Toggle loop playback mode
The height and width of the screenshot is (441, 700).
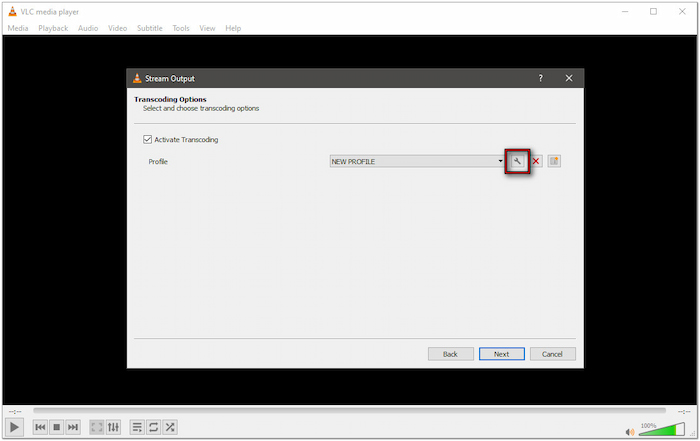(x=153, y=427)
